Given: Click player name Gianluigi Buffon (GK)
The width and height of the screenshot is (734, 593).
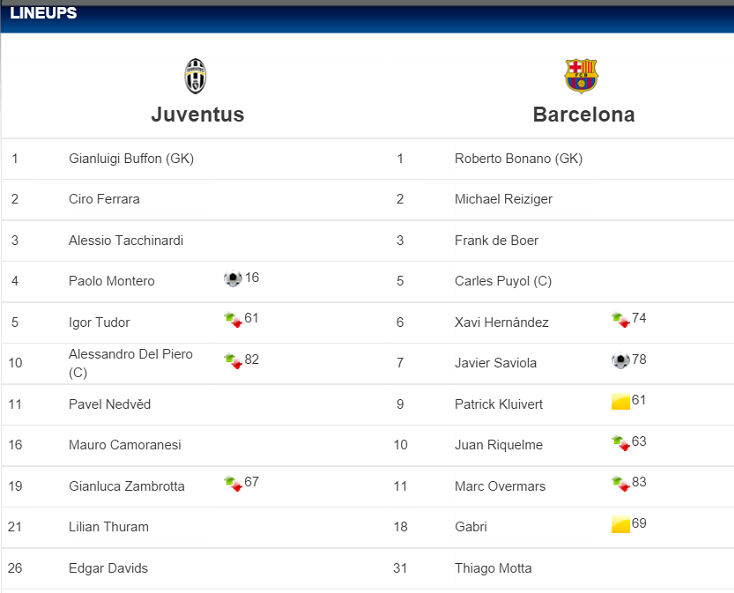Looking at the screenshot, I should pyautogui.click(x=131, y=158).
